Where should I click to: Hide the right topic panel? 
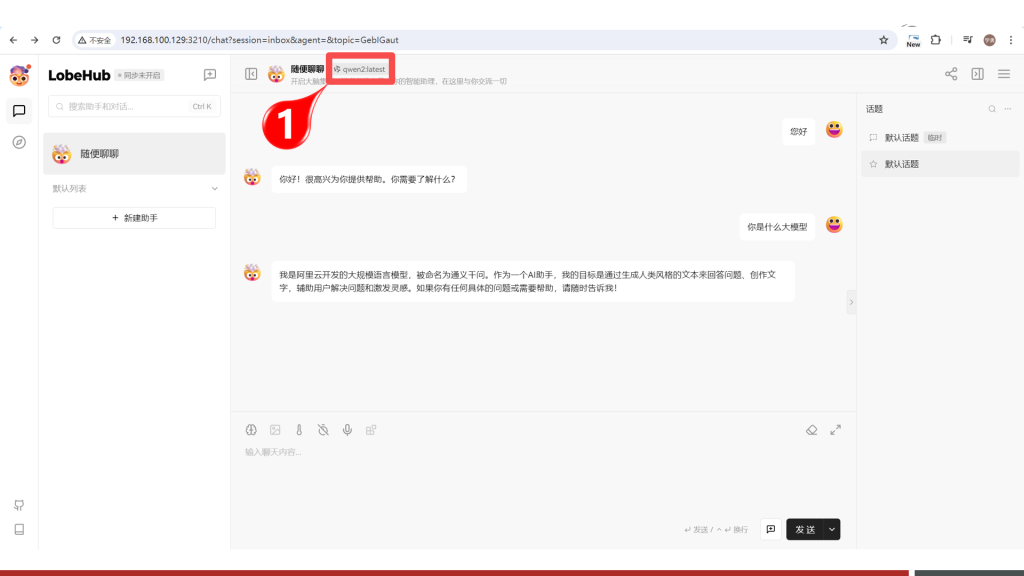click(x=977, y=74)
